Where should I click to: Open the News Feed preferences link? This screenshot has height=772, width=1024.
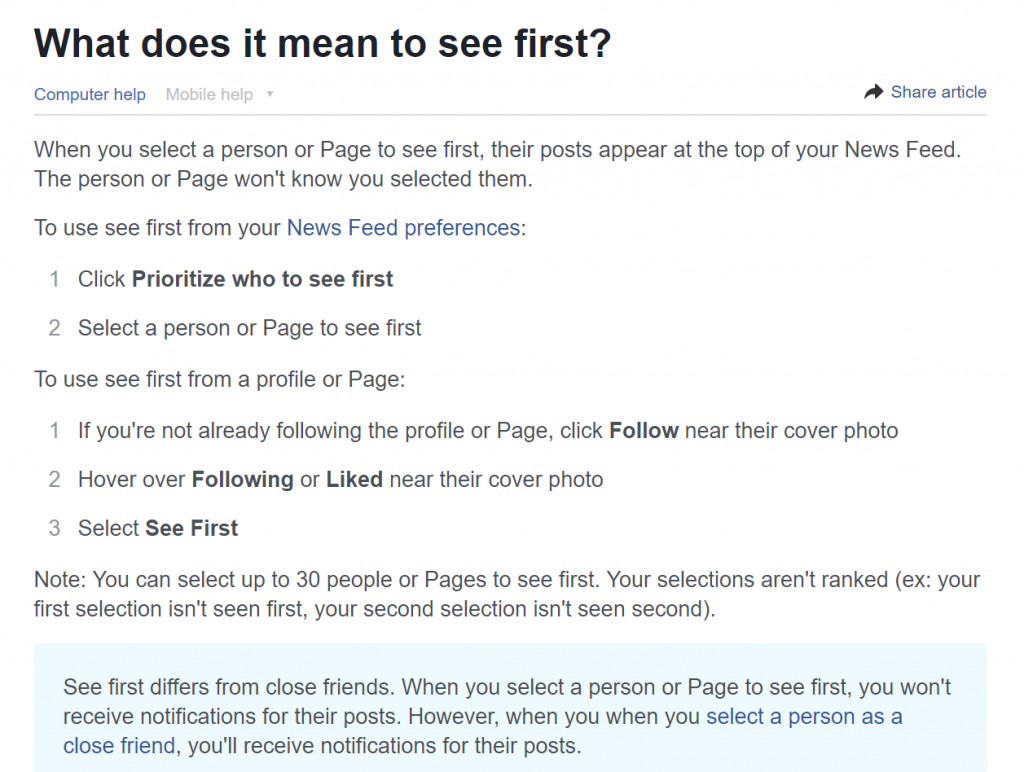point(403,228)
